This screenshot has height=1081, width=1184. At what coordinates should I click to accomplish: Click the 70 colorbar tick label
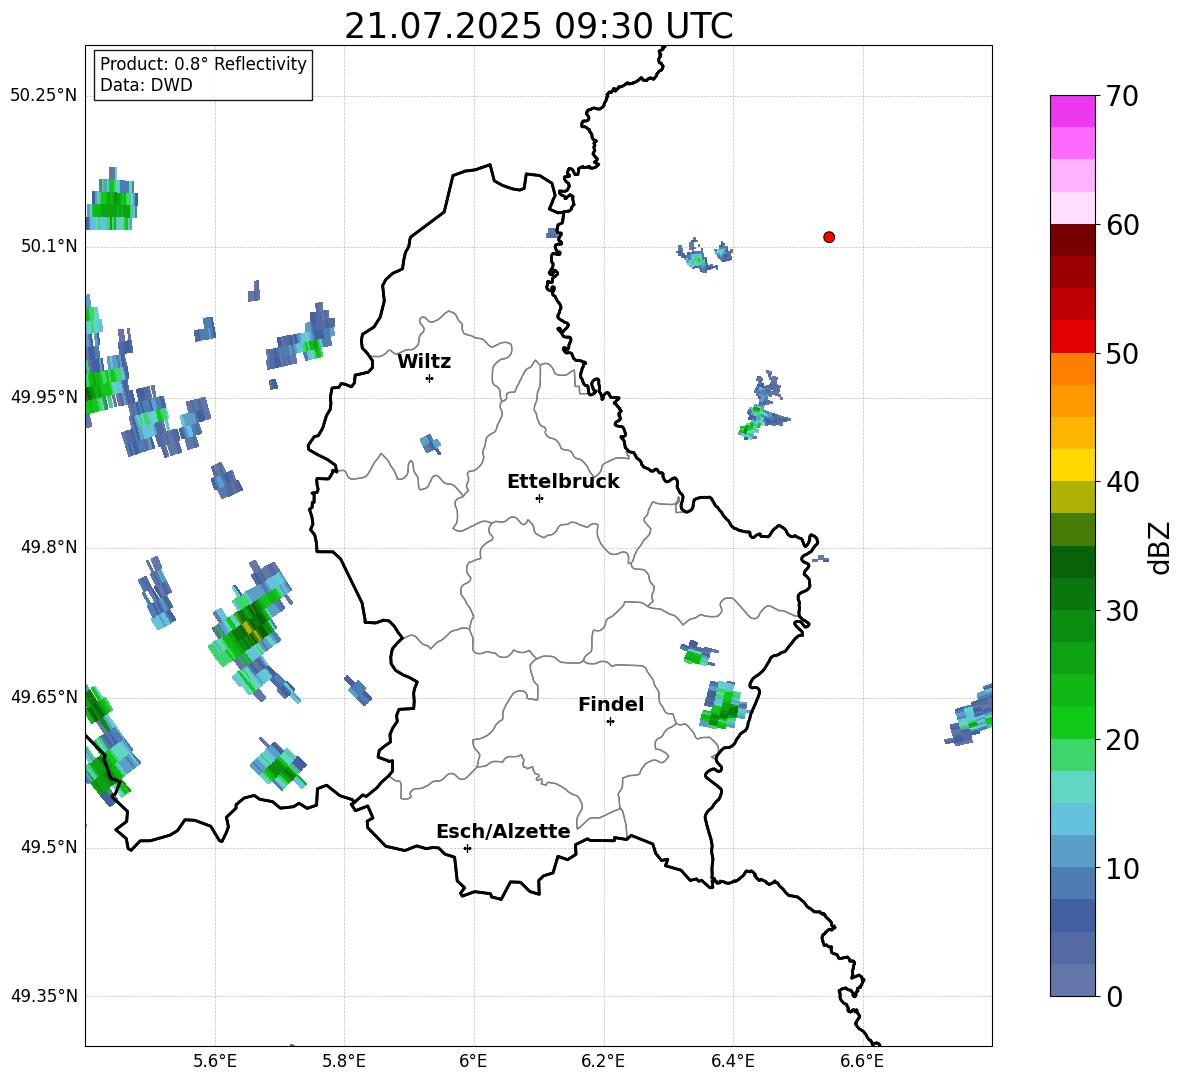tap(1122, 96)
